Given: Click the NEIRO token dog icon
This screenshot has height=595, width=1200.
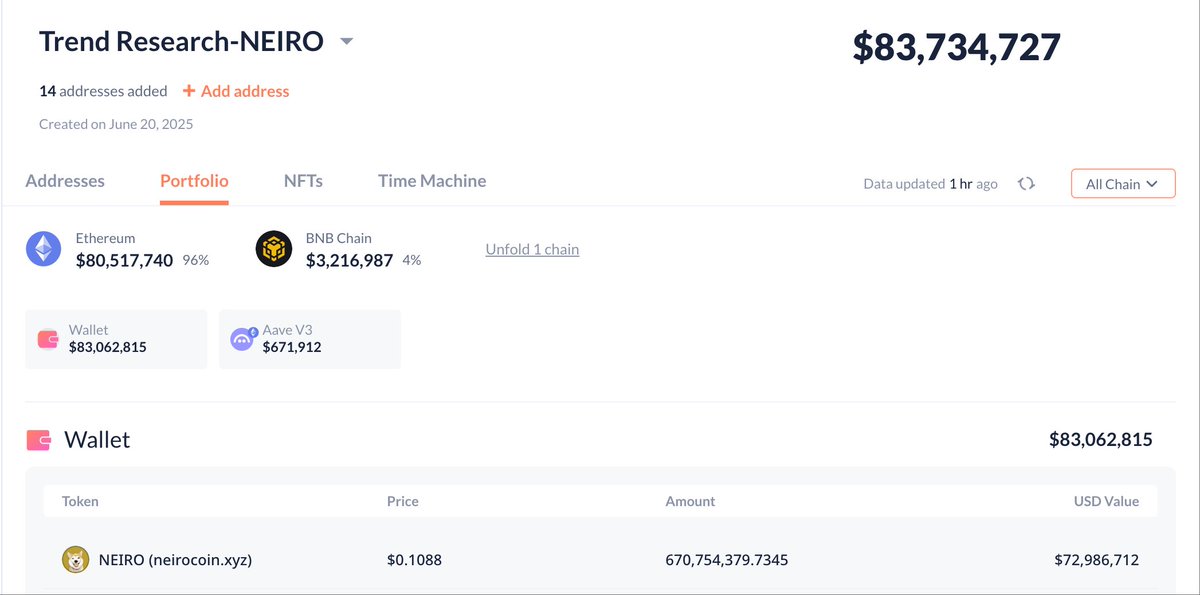Looking at the screenshot, I should 75,560.
